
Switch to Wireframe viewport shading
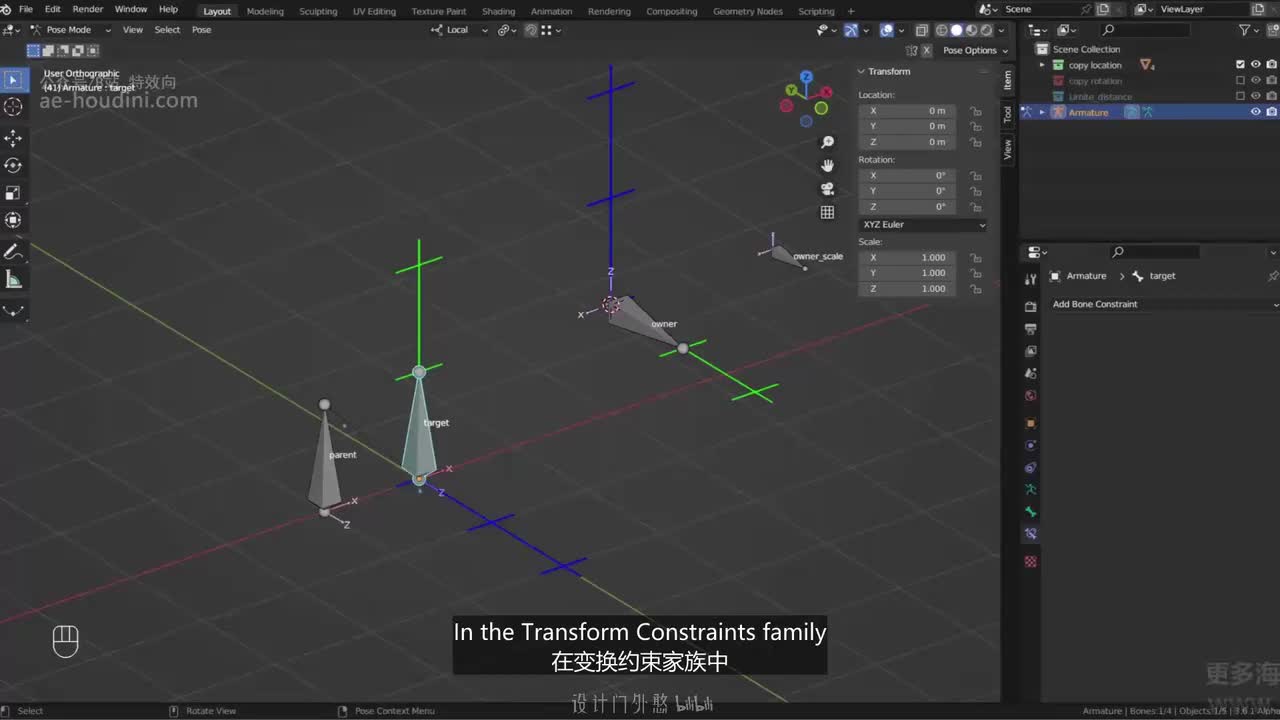coord(941,30)
